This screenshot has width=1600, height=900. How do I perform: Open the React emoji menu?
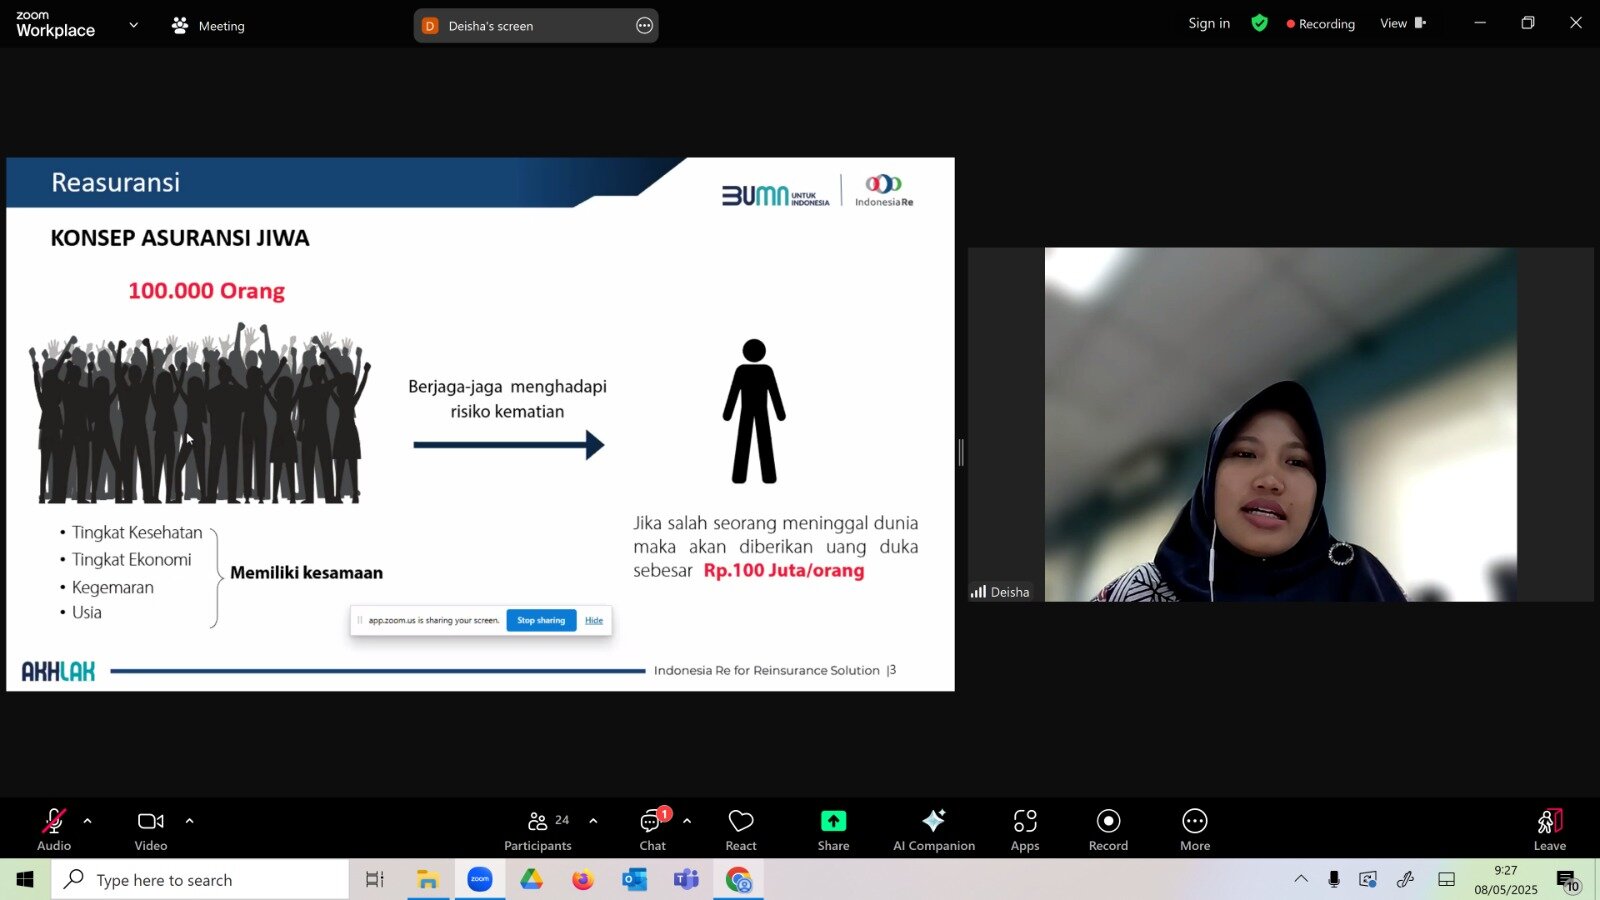(x=741, y=830)
